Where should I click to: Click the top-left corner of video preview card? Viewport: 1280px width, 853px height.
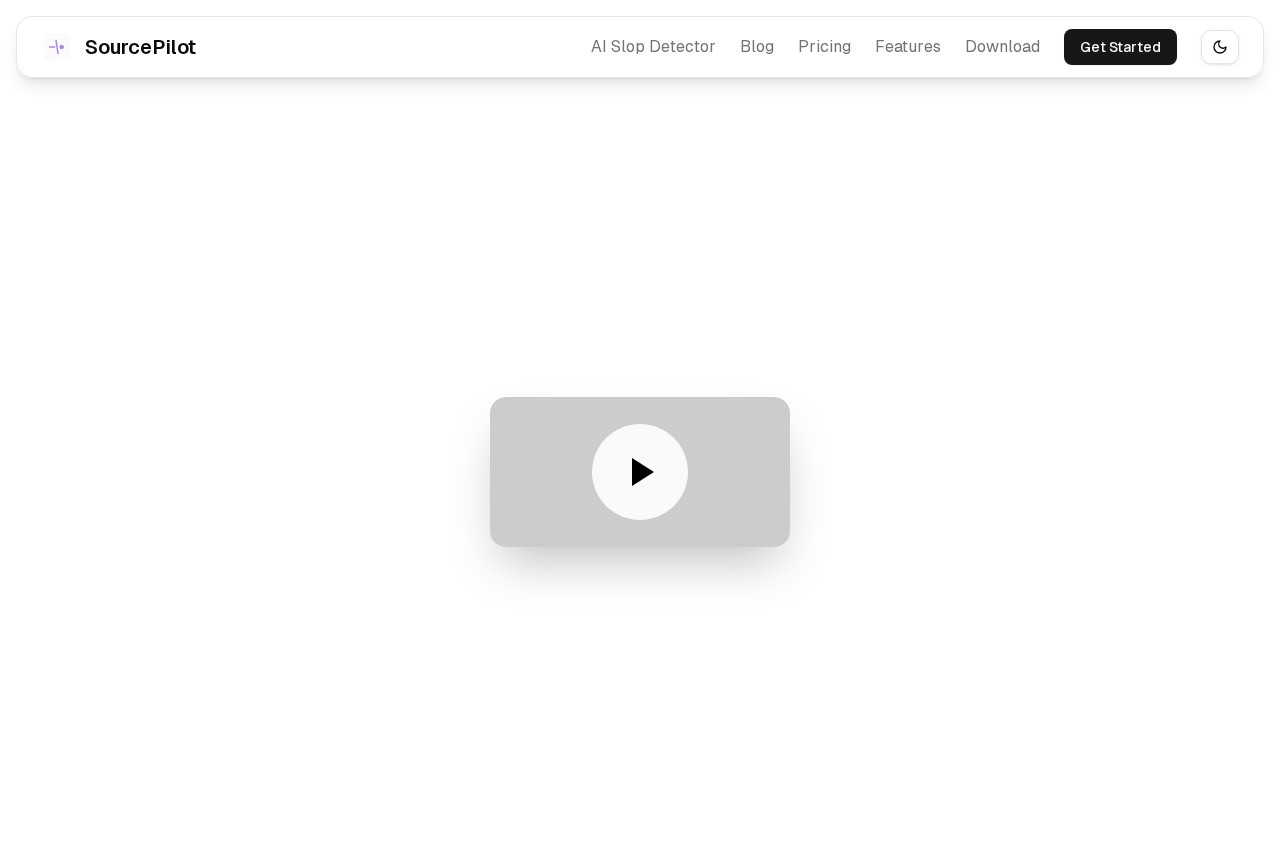click(x=500, y=406)
